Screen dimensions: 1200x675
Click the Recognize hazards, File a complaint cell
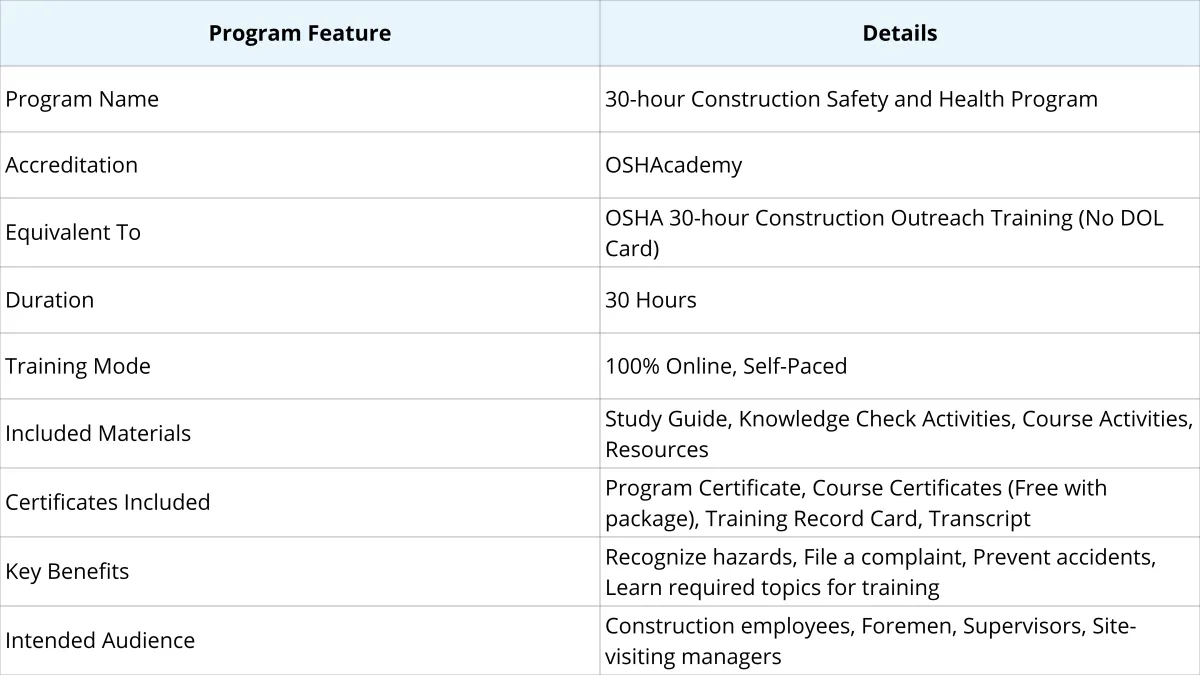click(x=900, y=571)
